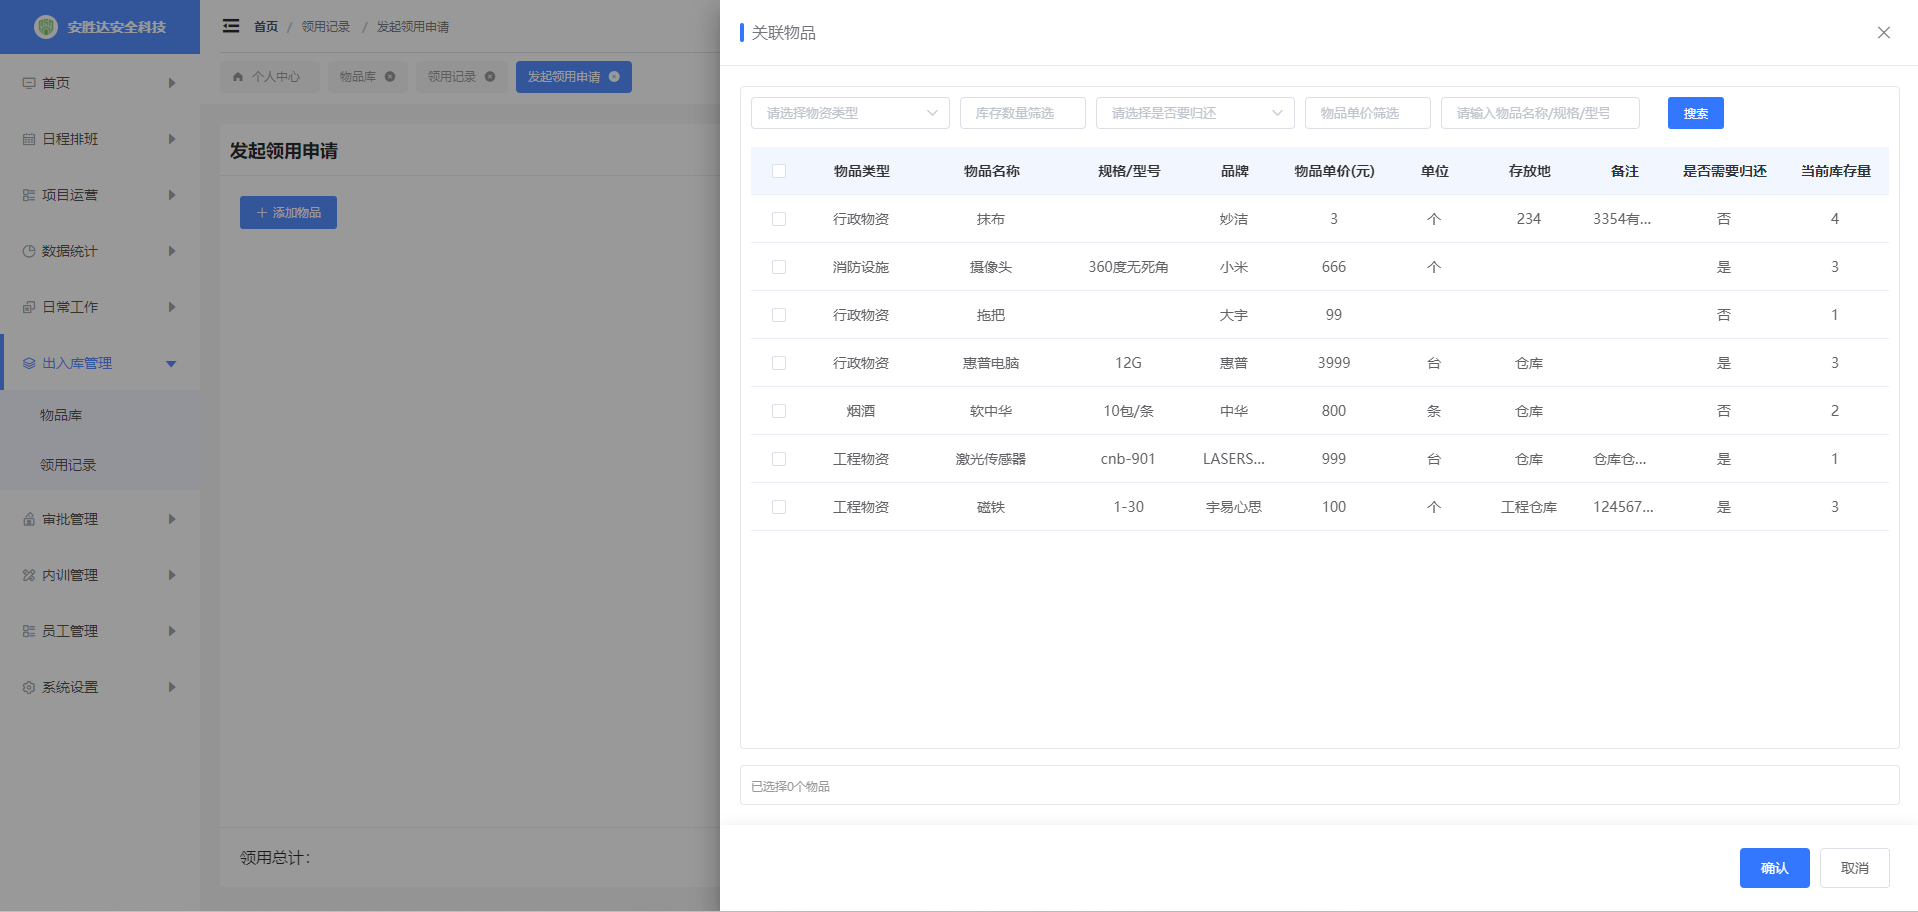Click the 取消 button
1918x912 pixels.
(x=1854, y=868)
